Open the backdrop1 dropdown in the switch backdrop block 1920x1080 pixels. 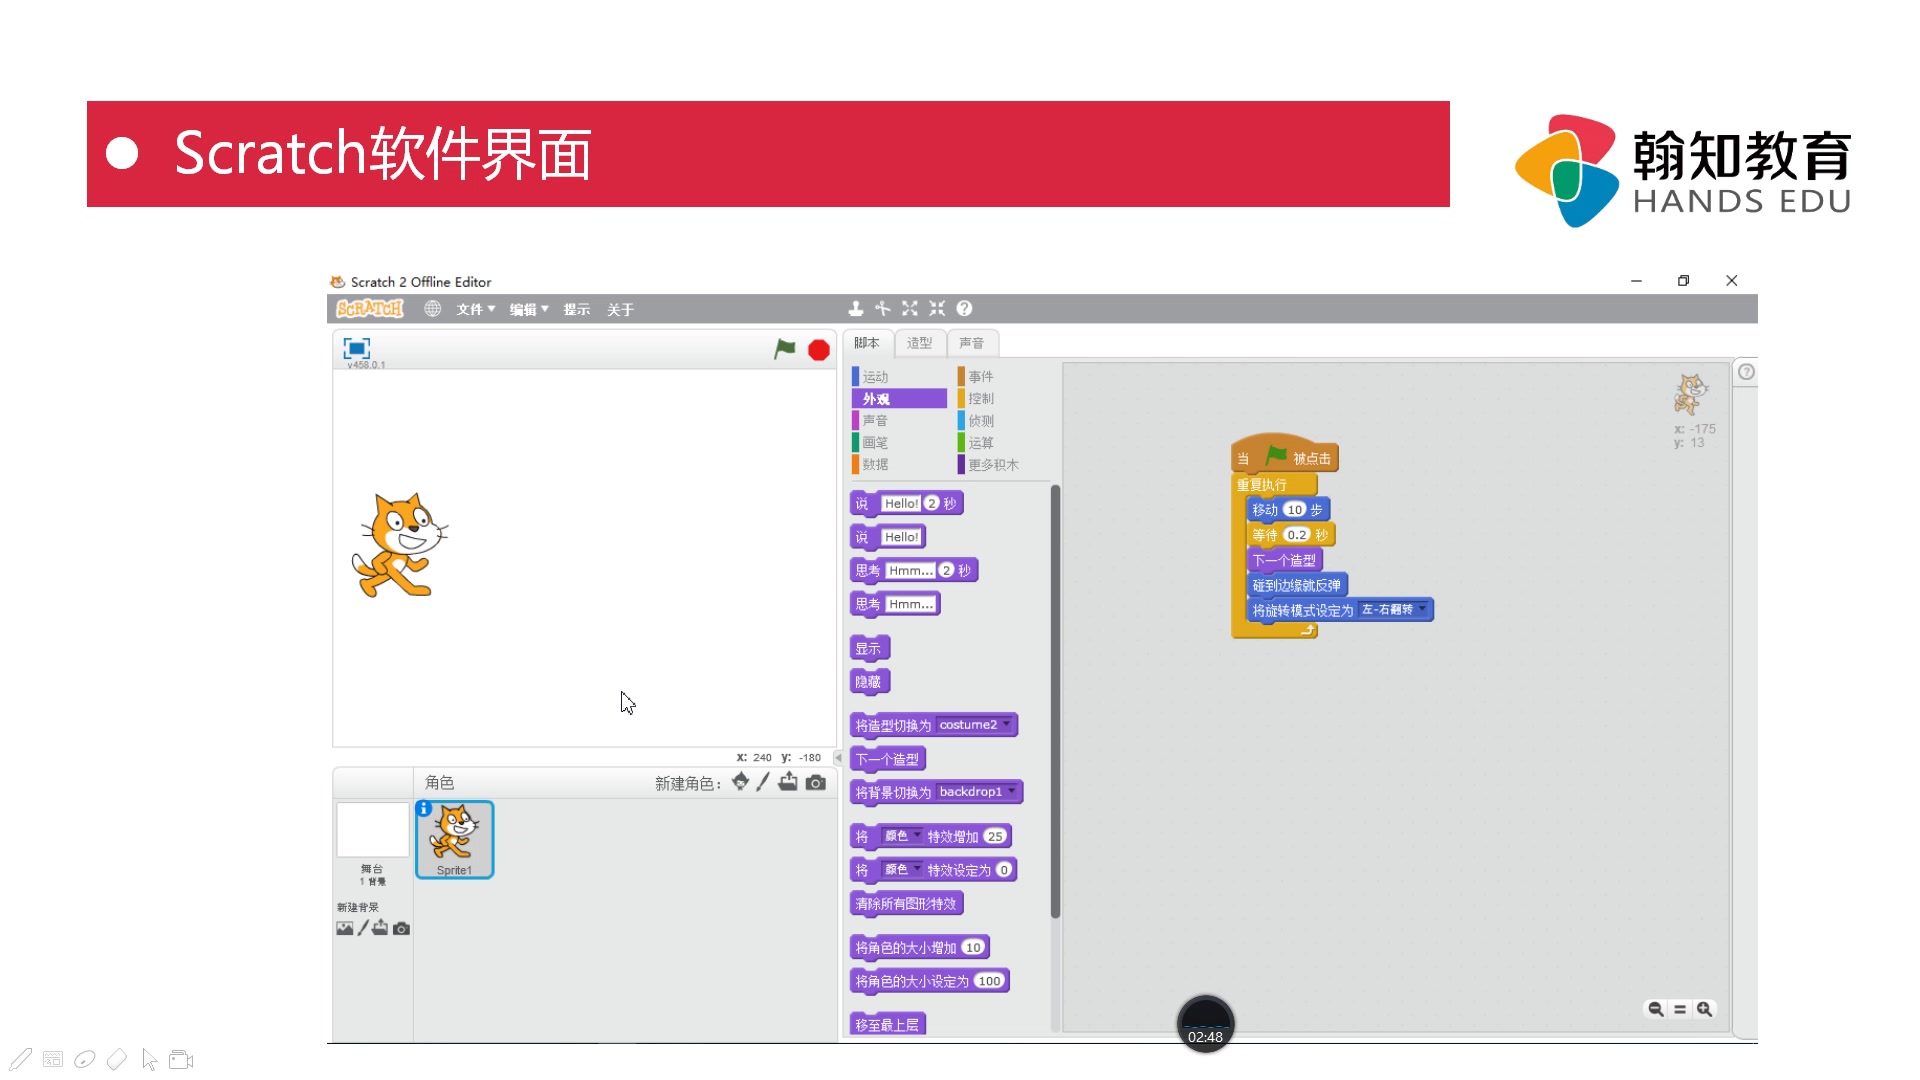click(979, 792)
